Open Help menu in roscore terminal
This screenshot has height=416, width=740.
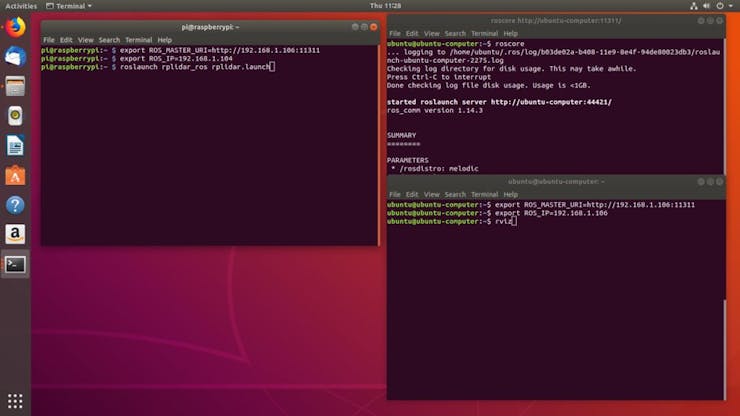pos(511,34)
